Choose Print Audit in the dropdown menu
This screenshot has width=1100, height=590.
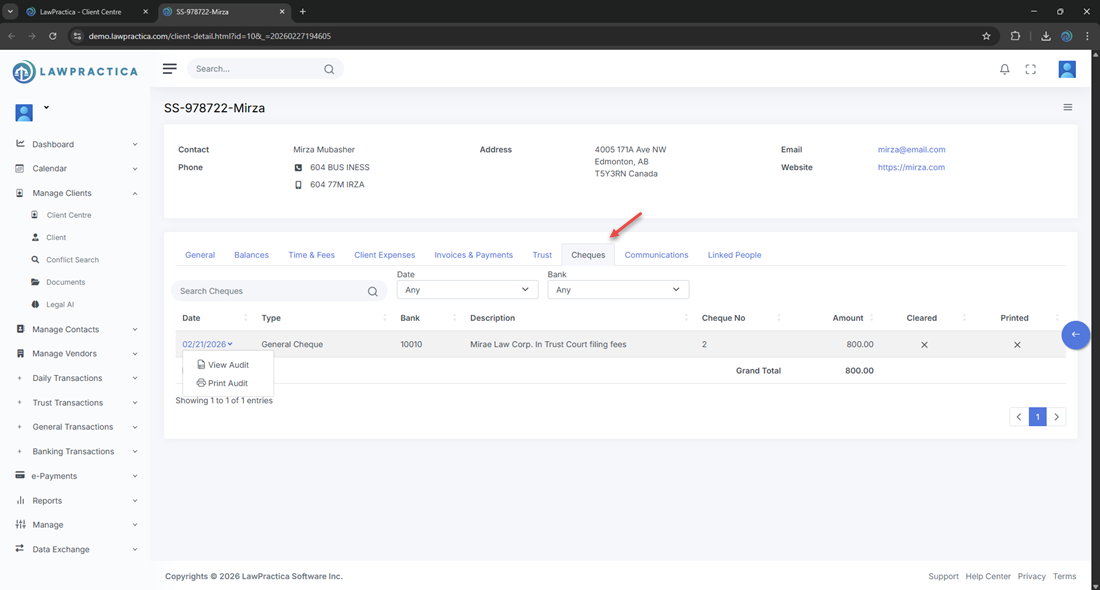click(x=227, y=383)
